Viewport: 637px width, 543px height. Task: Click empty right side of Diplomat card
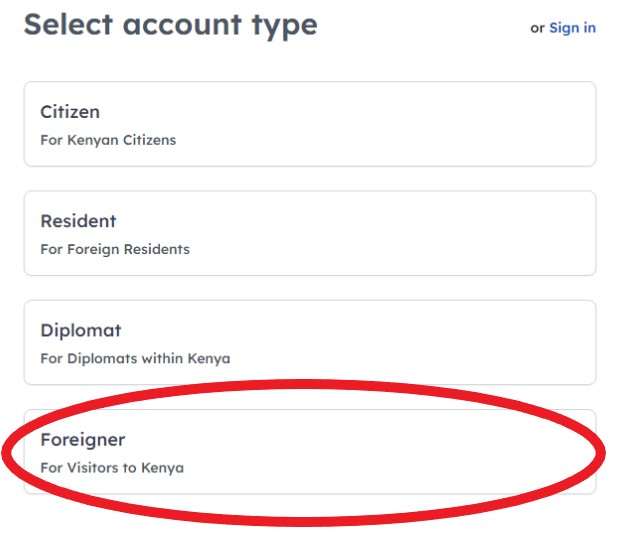tap(500, 342)
